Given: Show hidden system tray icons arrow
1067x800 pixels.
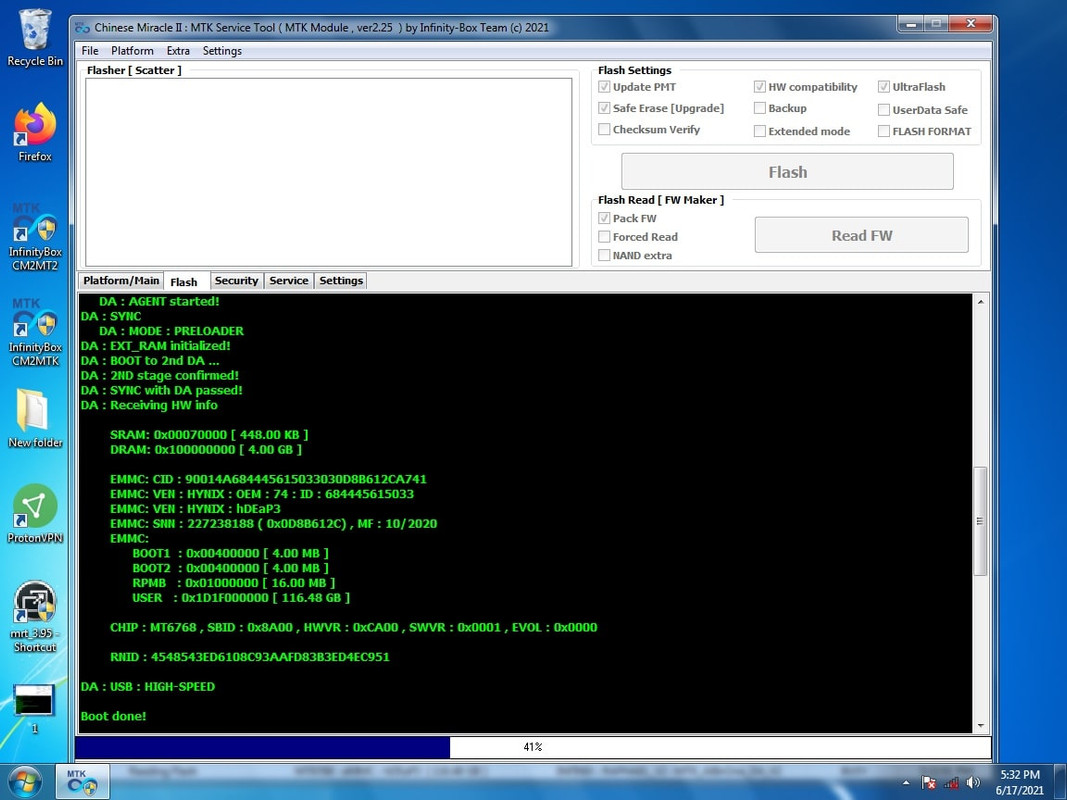Looking at the screenshot, I should pyautogui.click(x=906, y=783).
